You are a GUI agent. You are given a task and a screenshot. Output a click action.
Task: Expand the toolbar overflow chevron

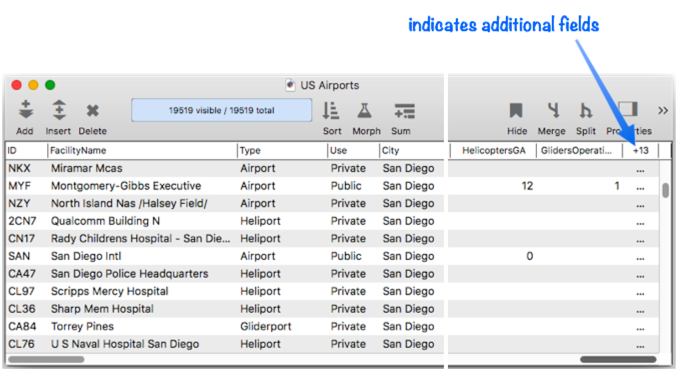(x=663, y=111)
